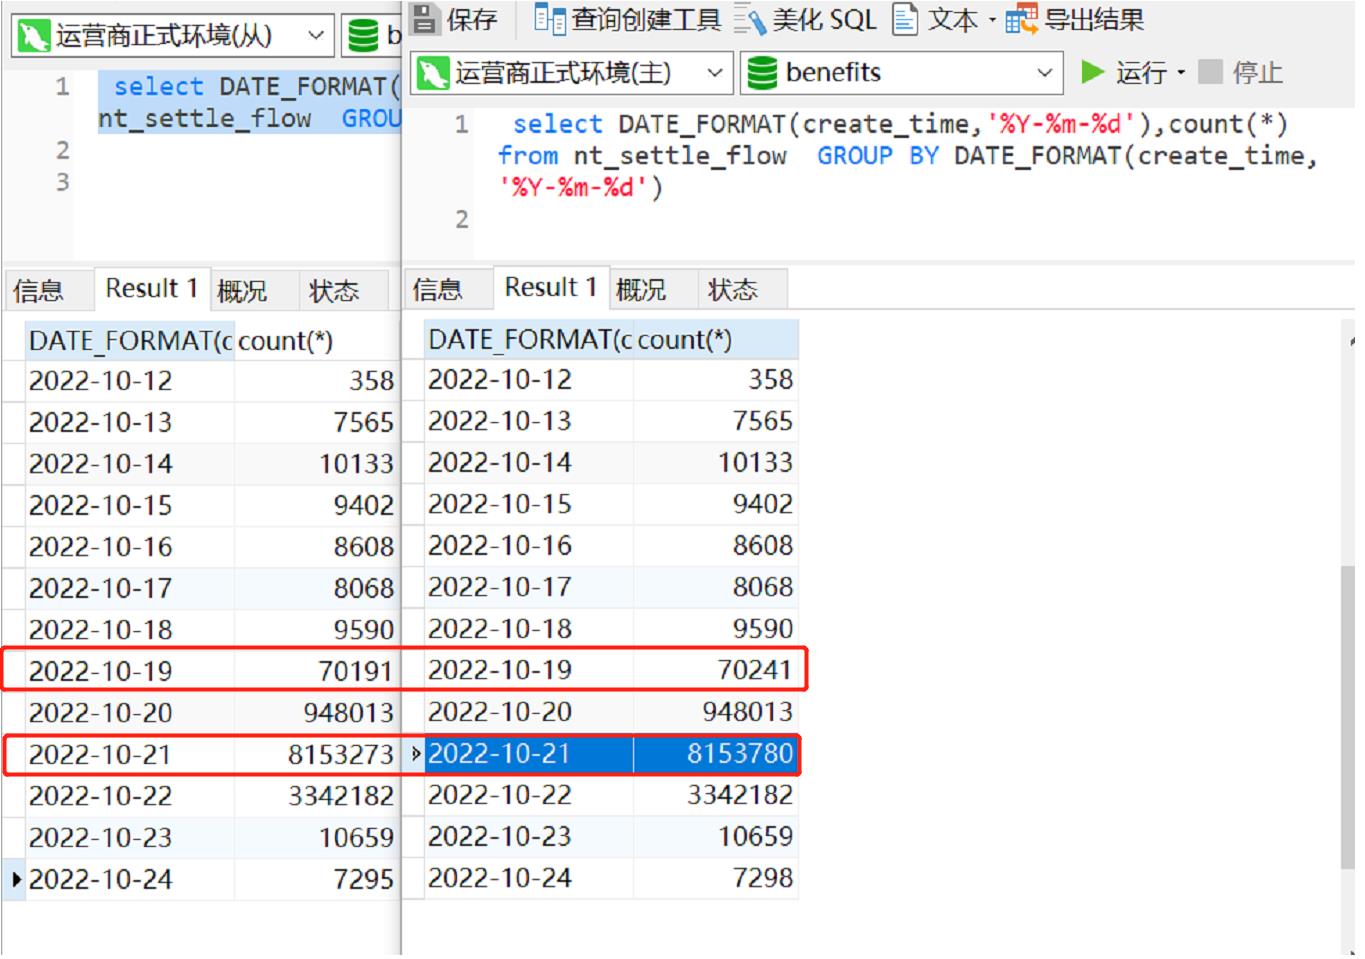Select cell 8153273 in left result grid

pyautogui.click(x=317, y=755)
